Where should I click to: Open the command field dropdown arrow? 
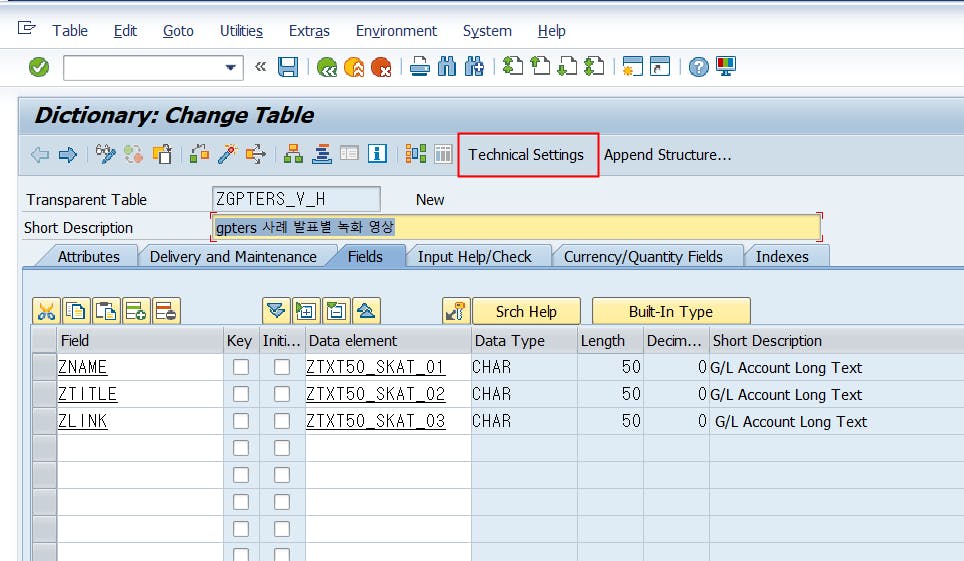point(231,68)
